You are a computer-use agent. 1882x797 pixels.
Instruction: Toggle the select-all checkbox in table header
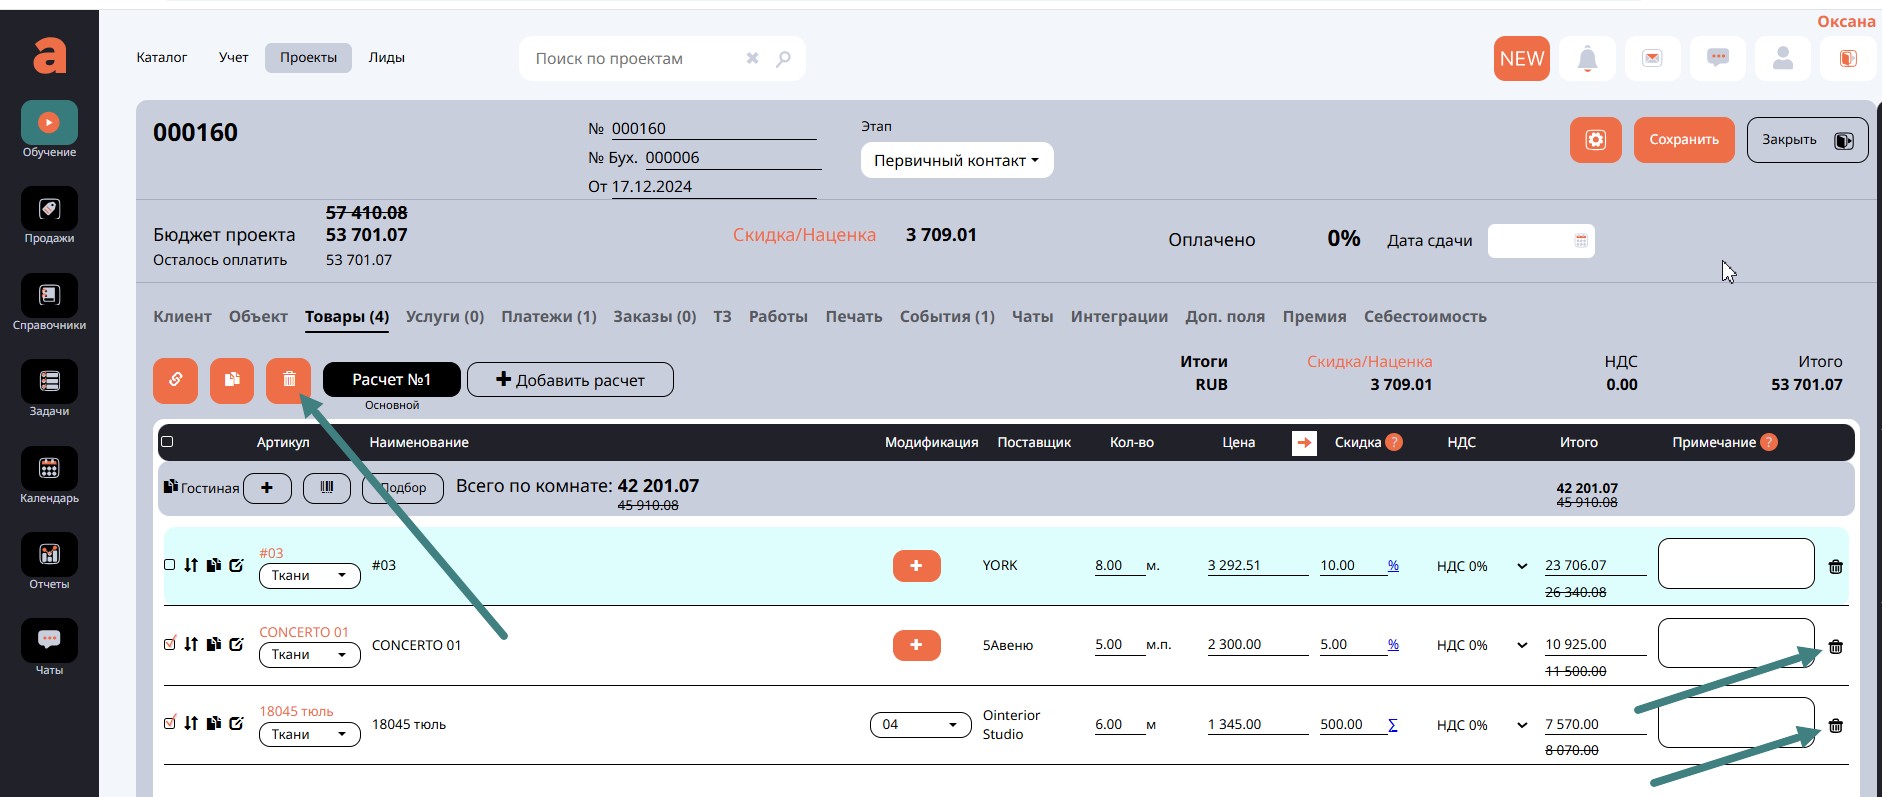pyautogui.click(x=167, y=442)
